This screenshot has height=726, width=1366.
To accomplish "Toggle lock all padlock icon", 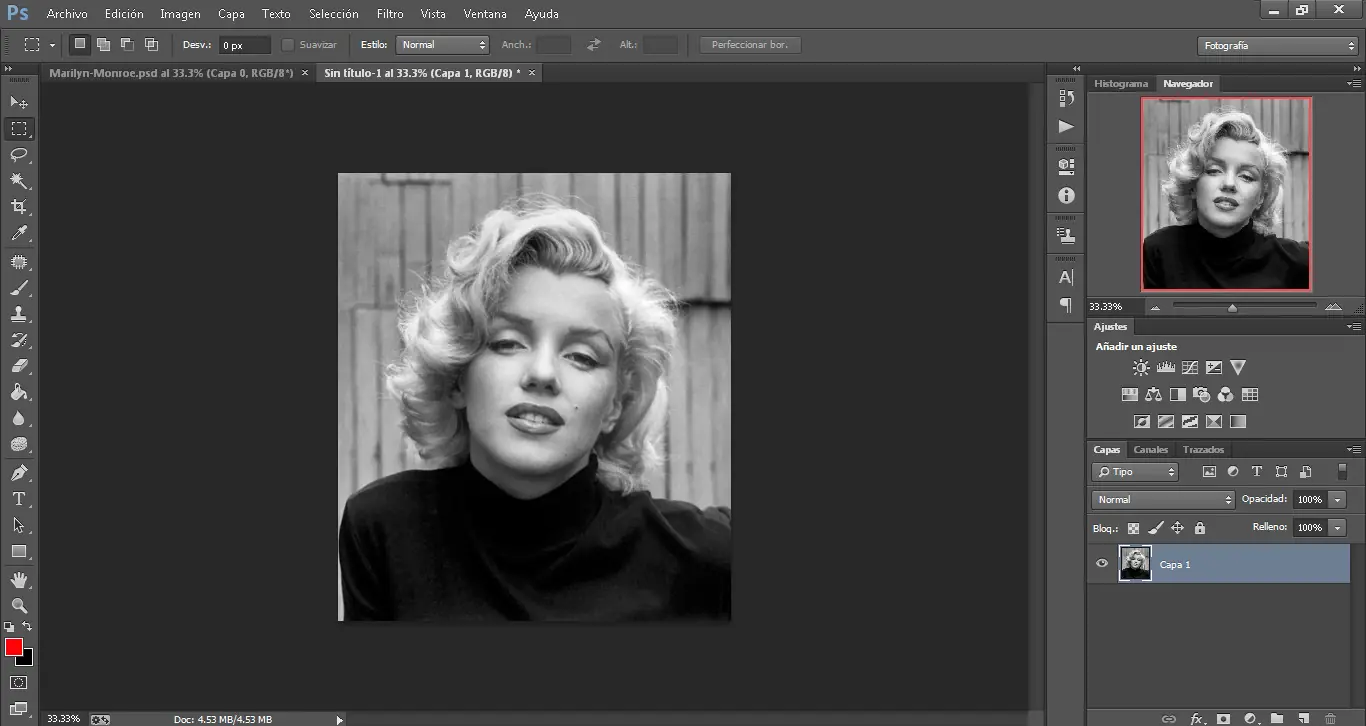I will (1200, 528).
